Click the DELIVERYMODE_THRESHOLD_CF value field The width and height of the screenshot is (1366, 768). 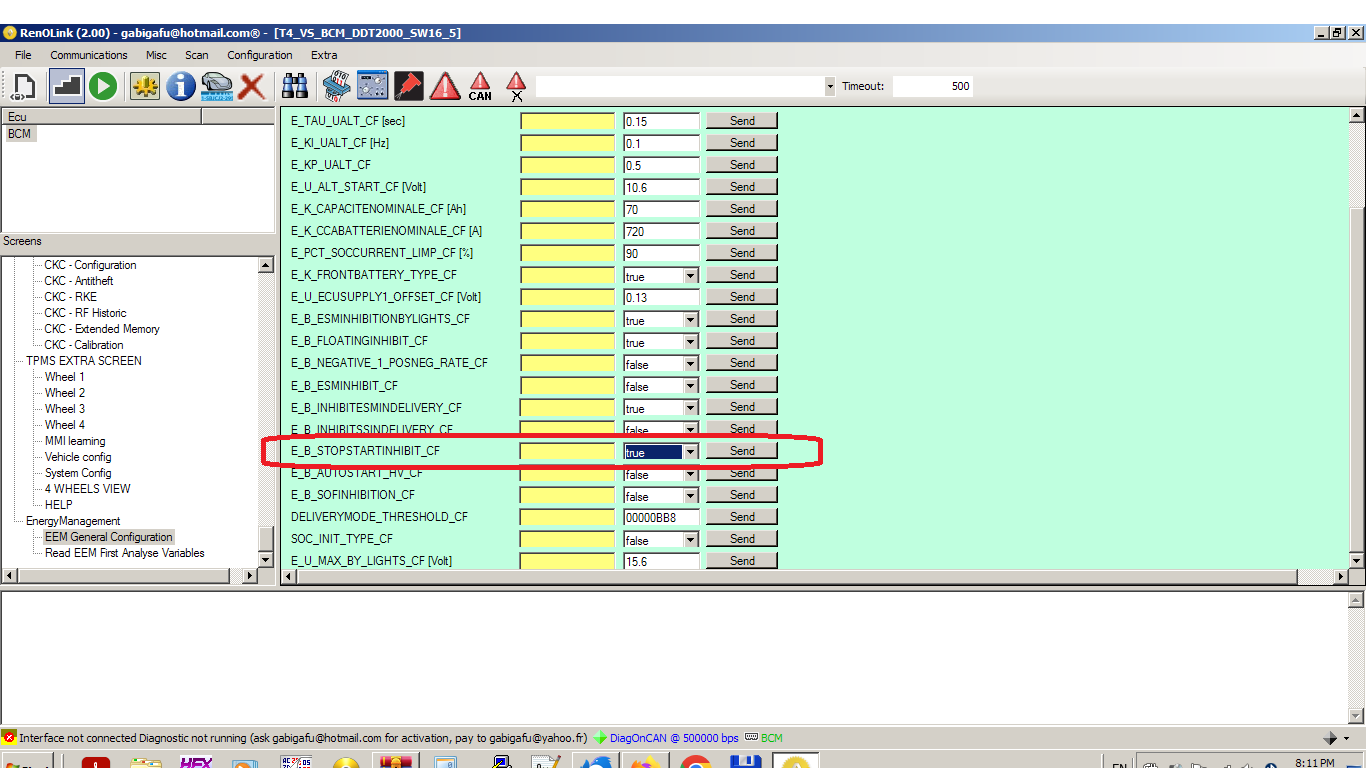point(661,517)
